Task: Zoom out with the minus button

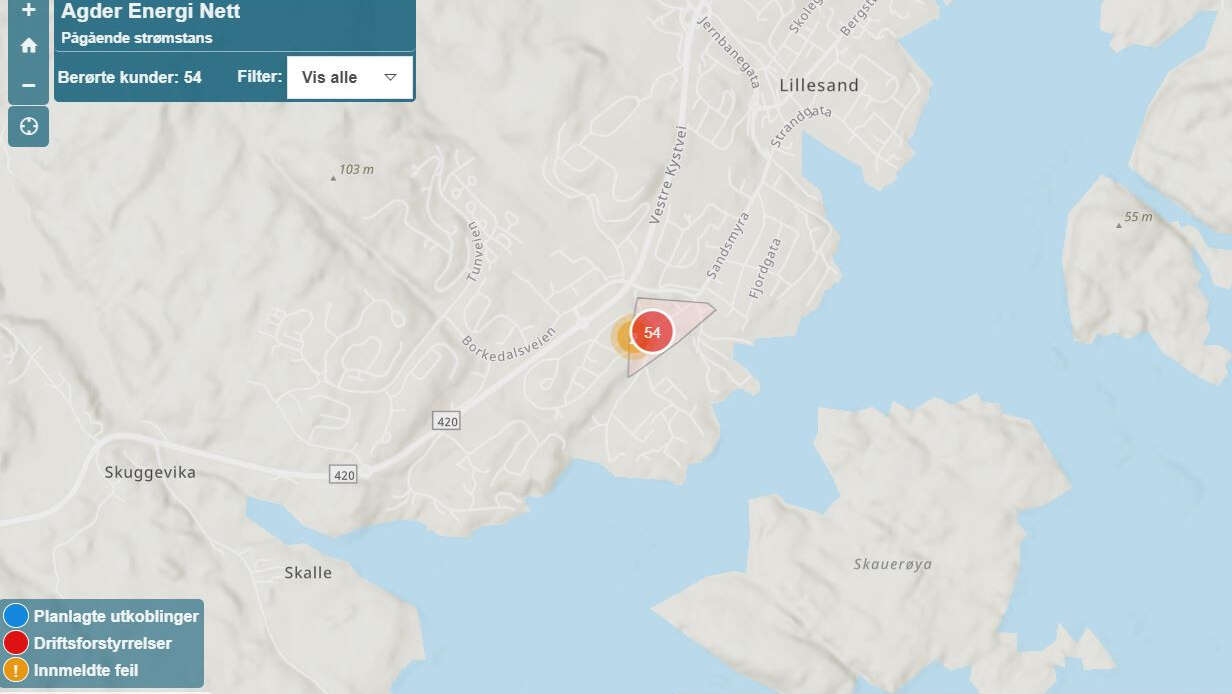Action: [x=28, y=85]
